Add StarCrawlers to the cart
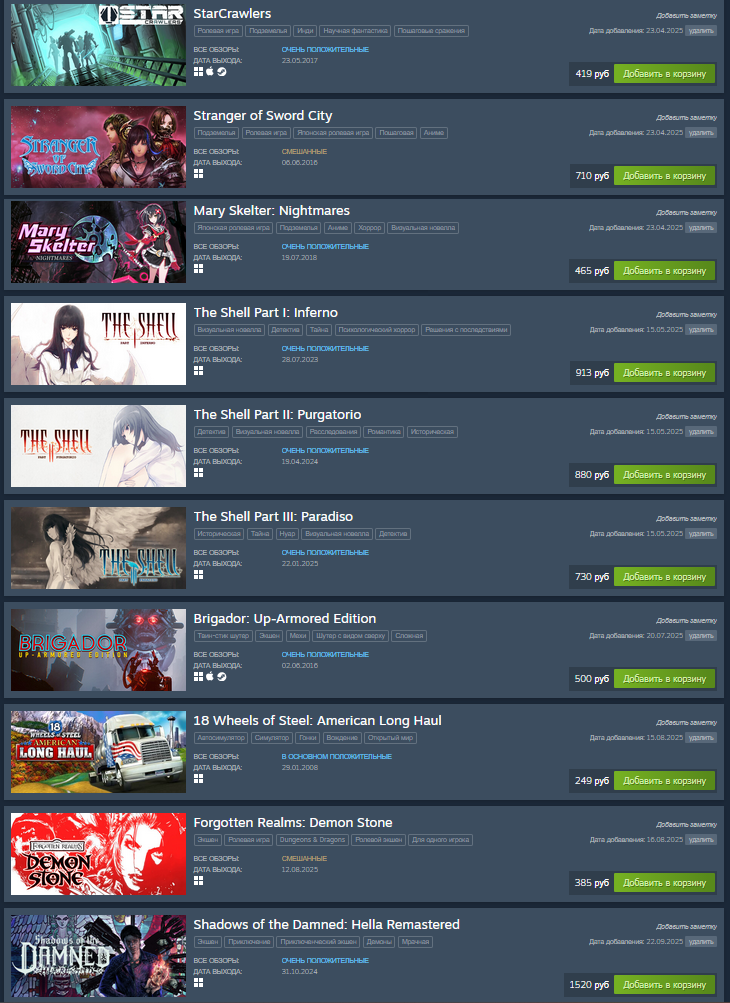 [664, 74]
